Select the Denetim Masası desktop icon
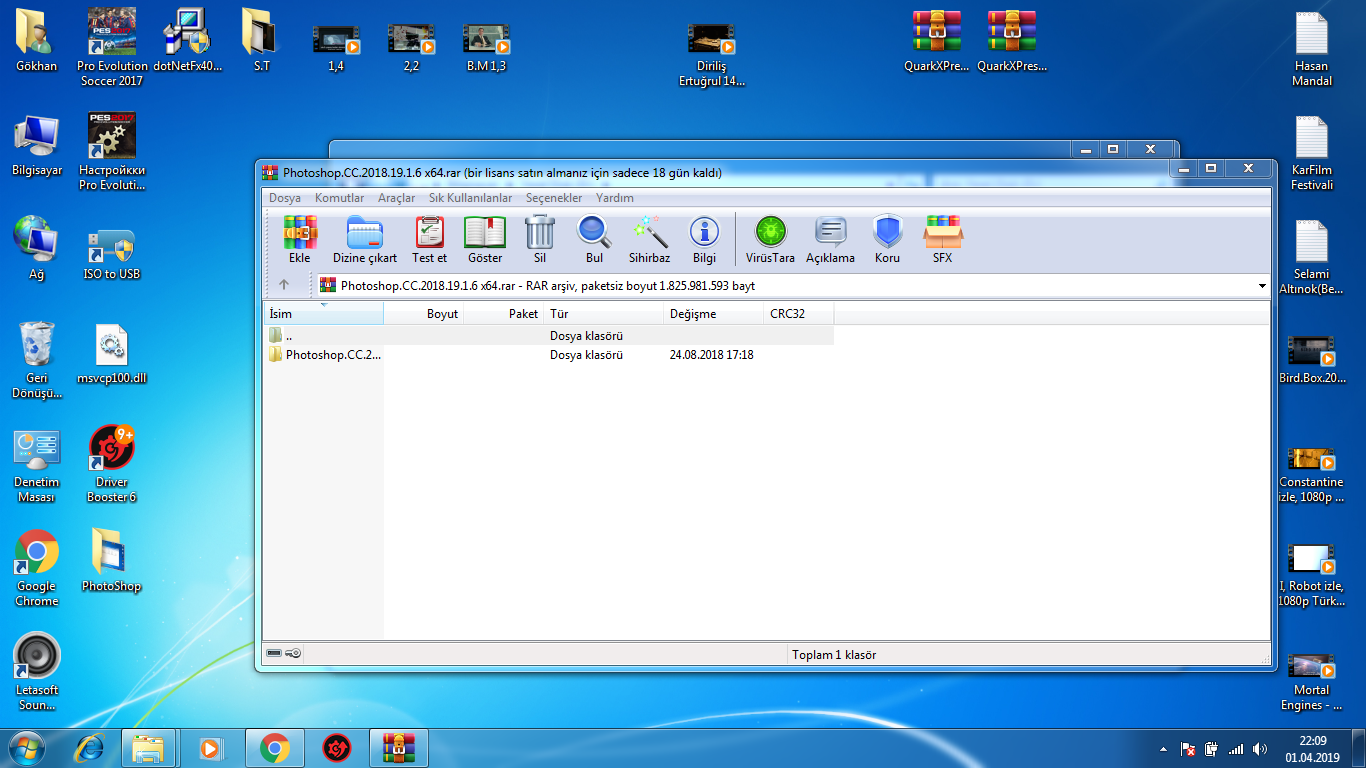Image resolution: width=1366 pixels, height=768 pixels. 37,466
